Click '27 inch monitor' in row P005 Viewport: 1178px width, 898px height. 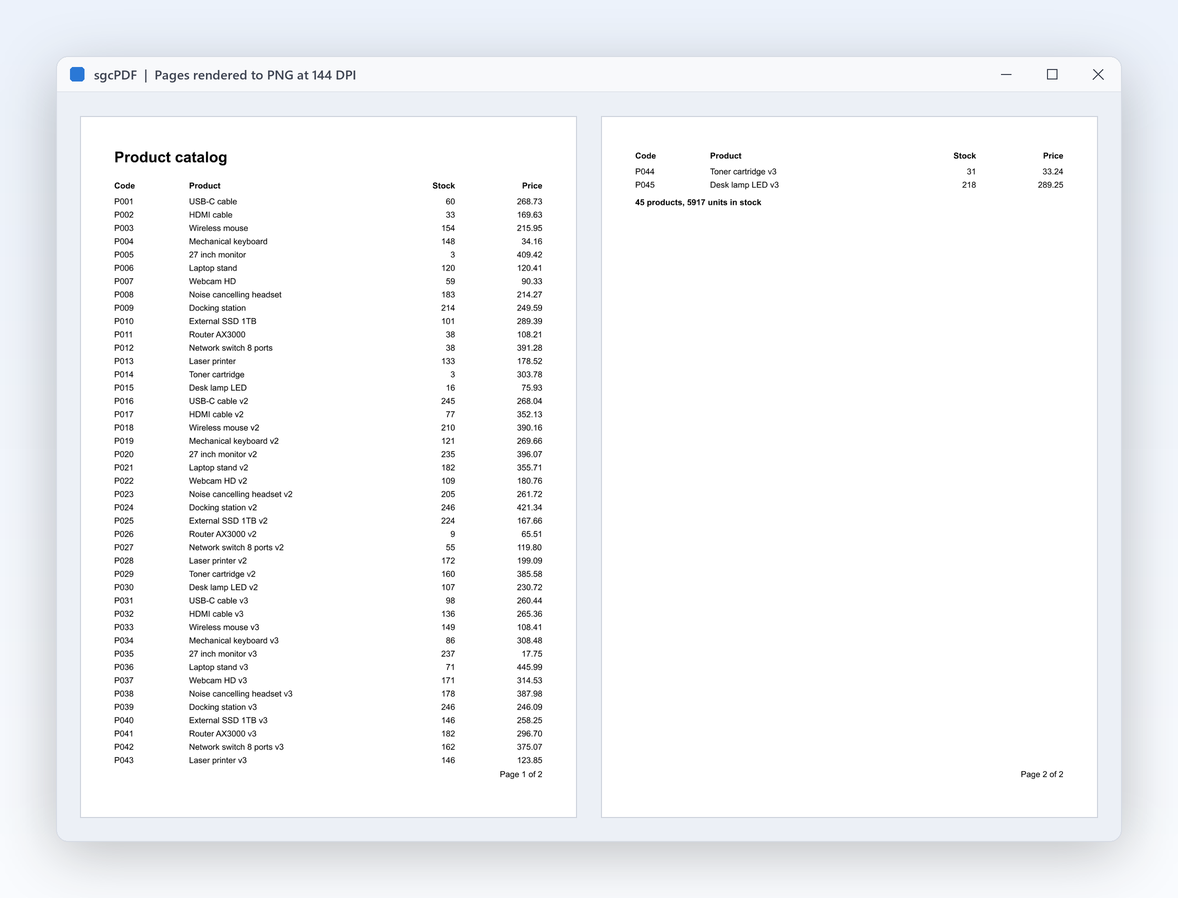[x=217, y=255]
